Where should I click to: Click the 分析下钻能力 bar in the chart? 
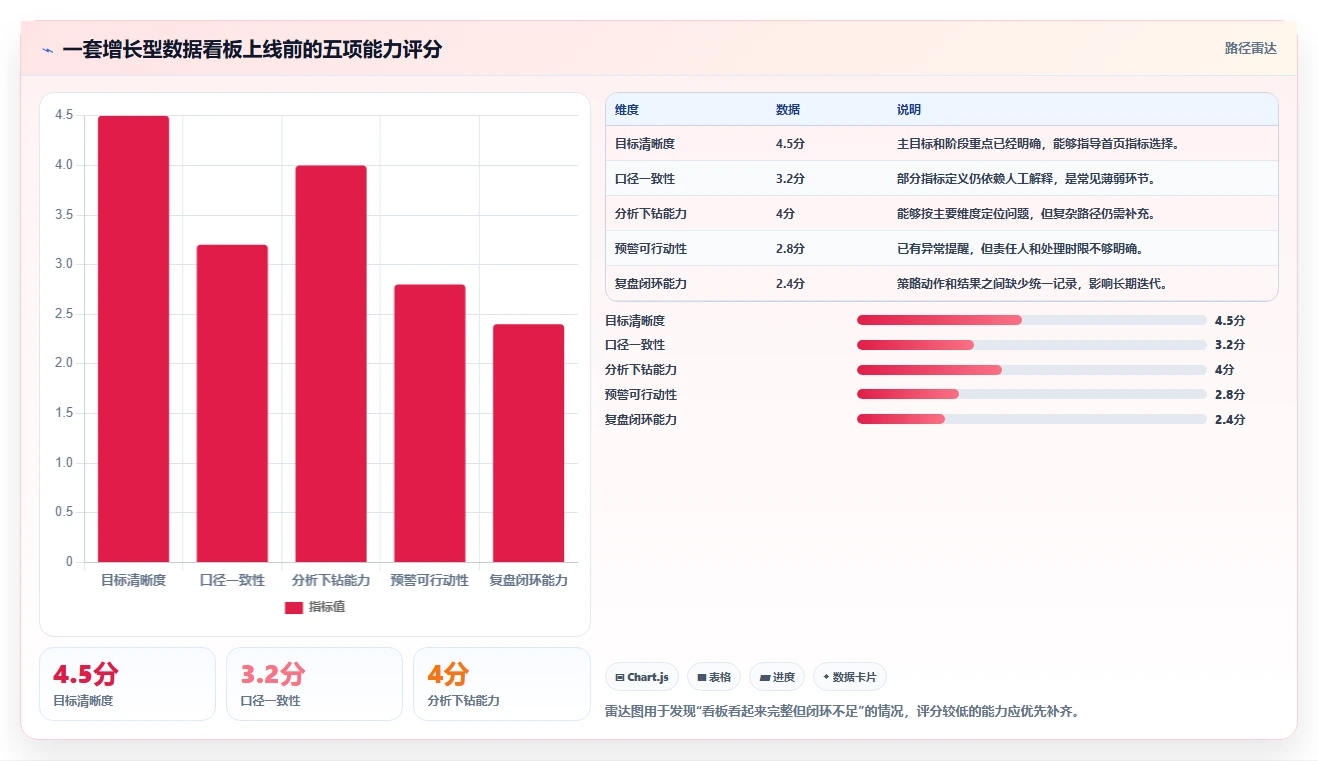[331, 364]
